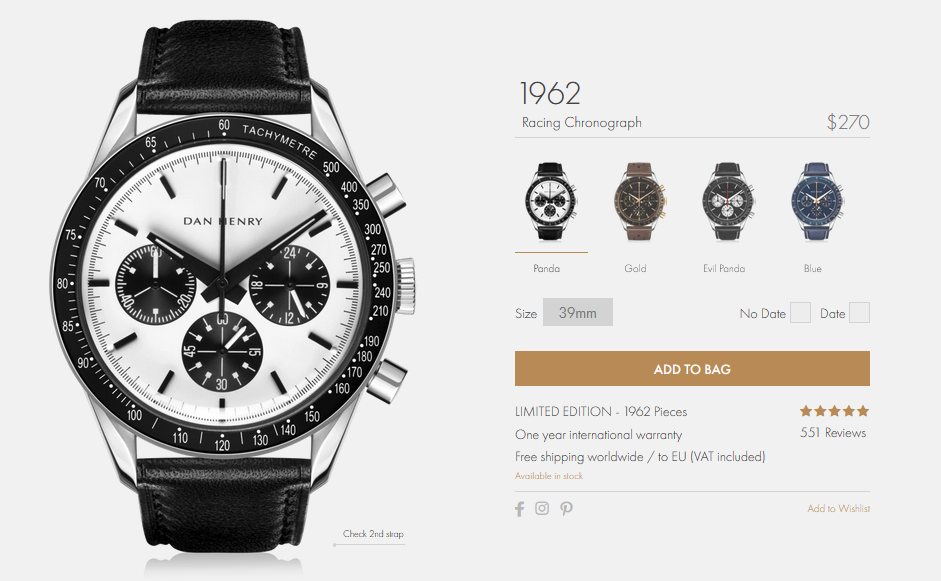Screen dimensions: 941x581
Task: Select the Panda watch thumbnail
Action: (551, 202)
